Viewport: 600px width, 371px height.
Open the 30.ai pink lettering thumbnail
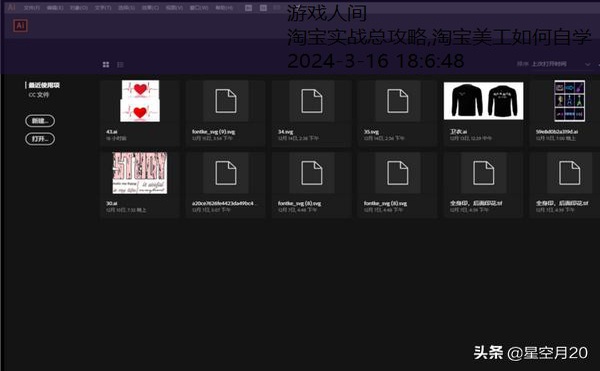(140, 173)
